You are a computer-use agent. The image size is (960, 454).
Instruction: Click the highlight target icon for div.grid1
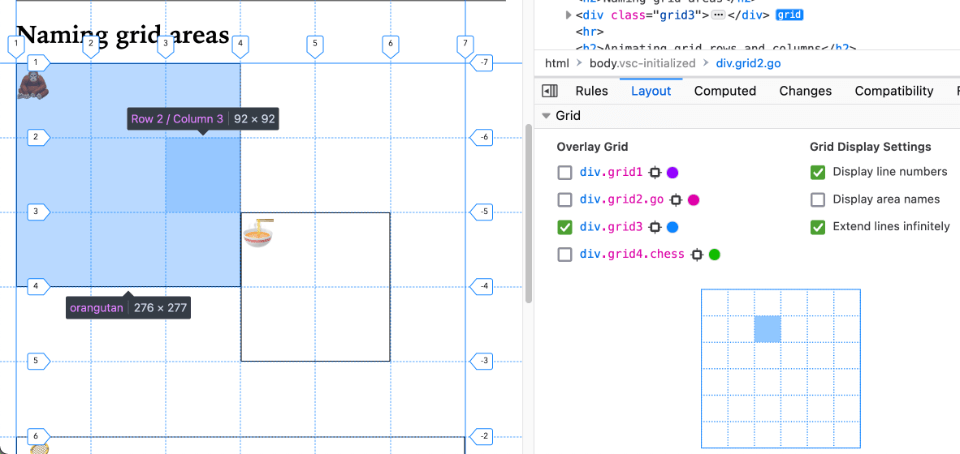pyautogui.click(x=654, y=173)
